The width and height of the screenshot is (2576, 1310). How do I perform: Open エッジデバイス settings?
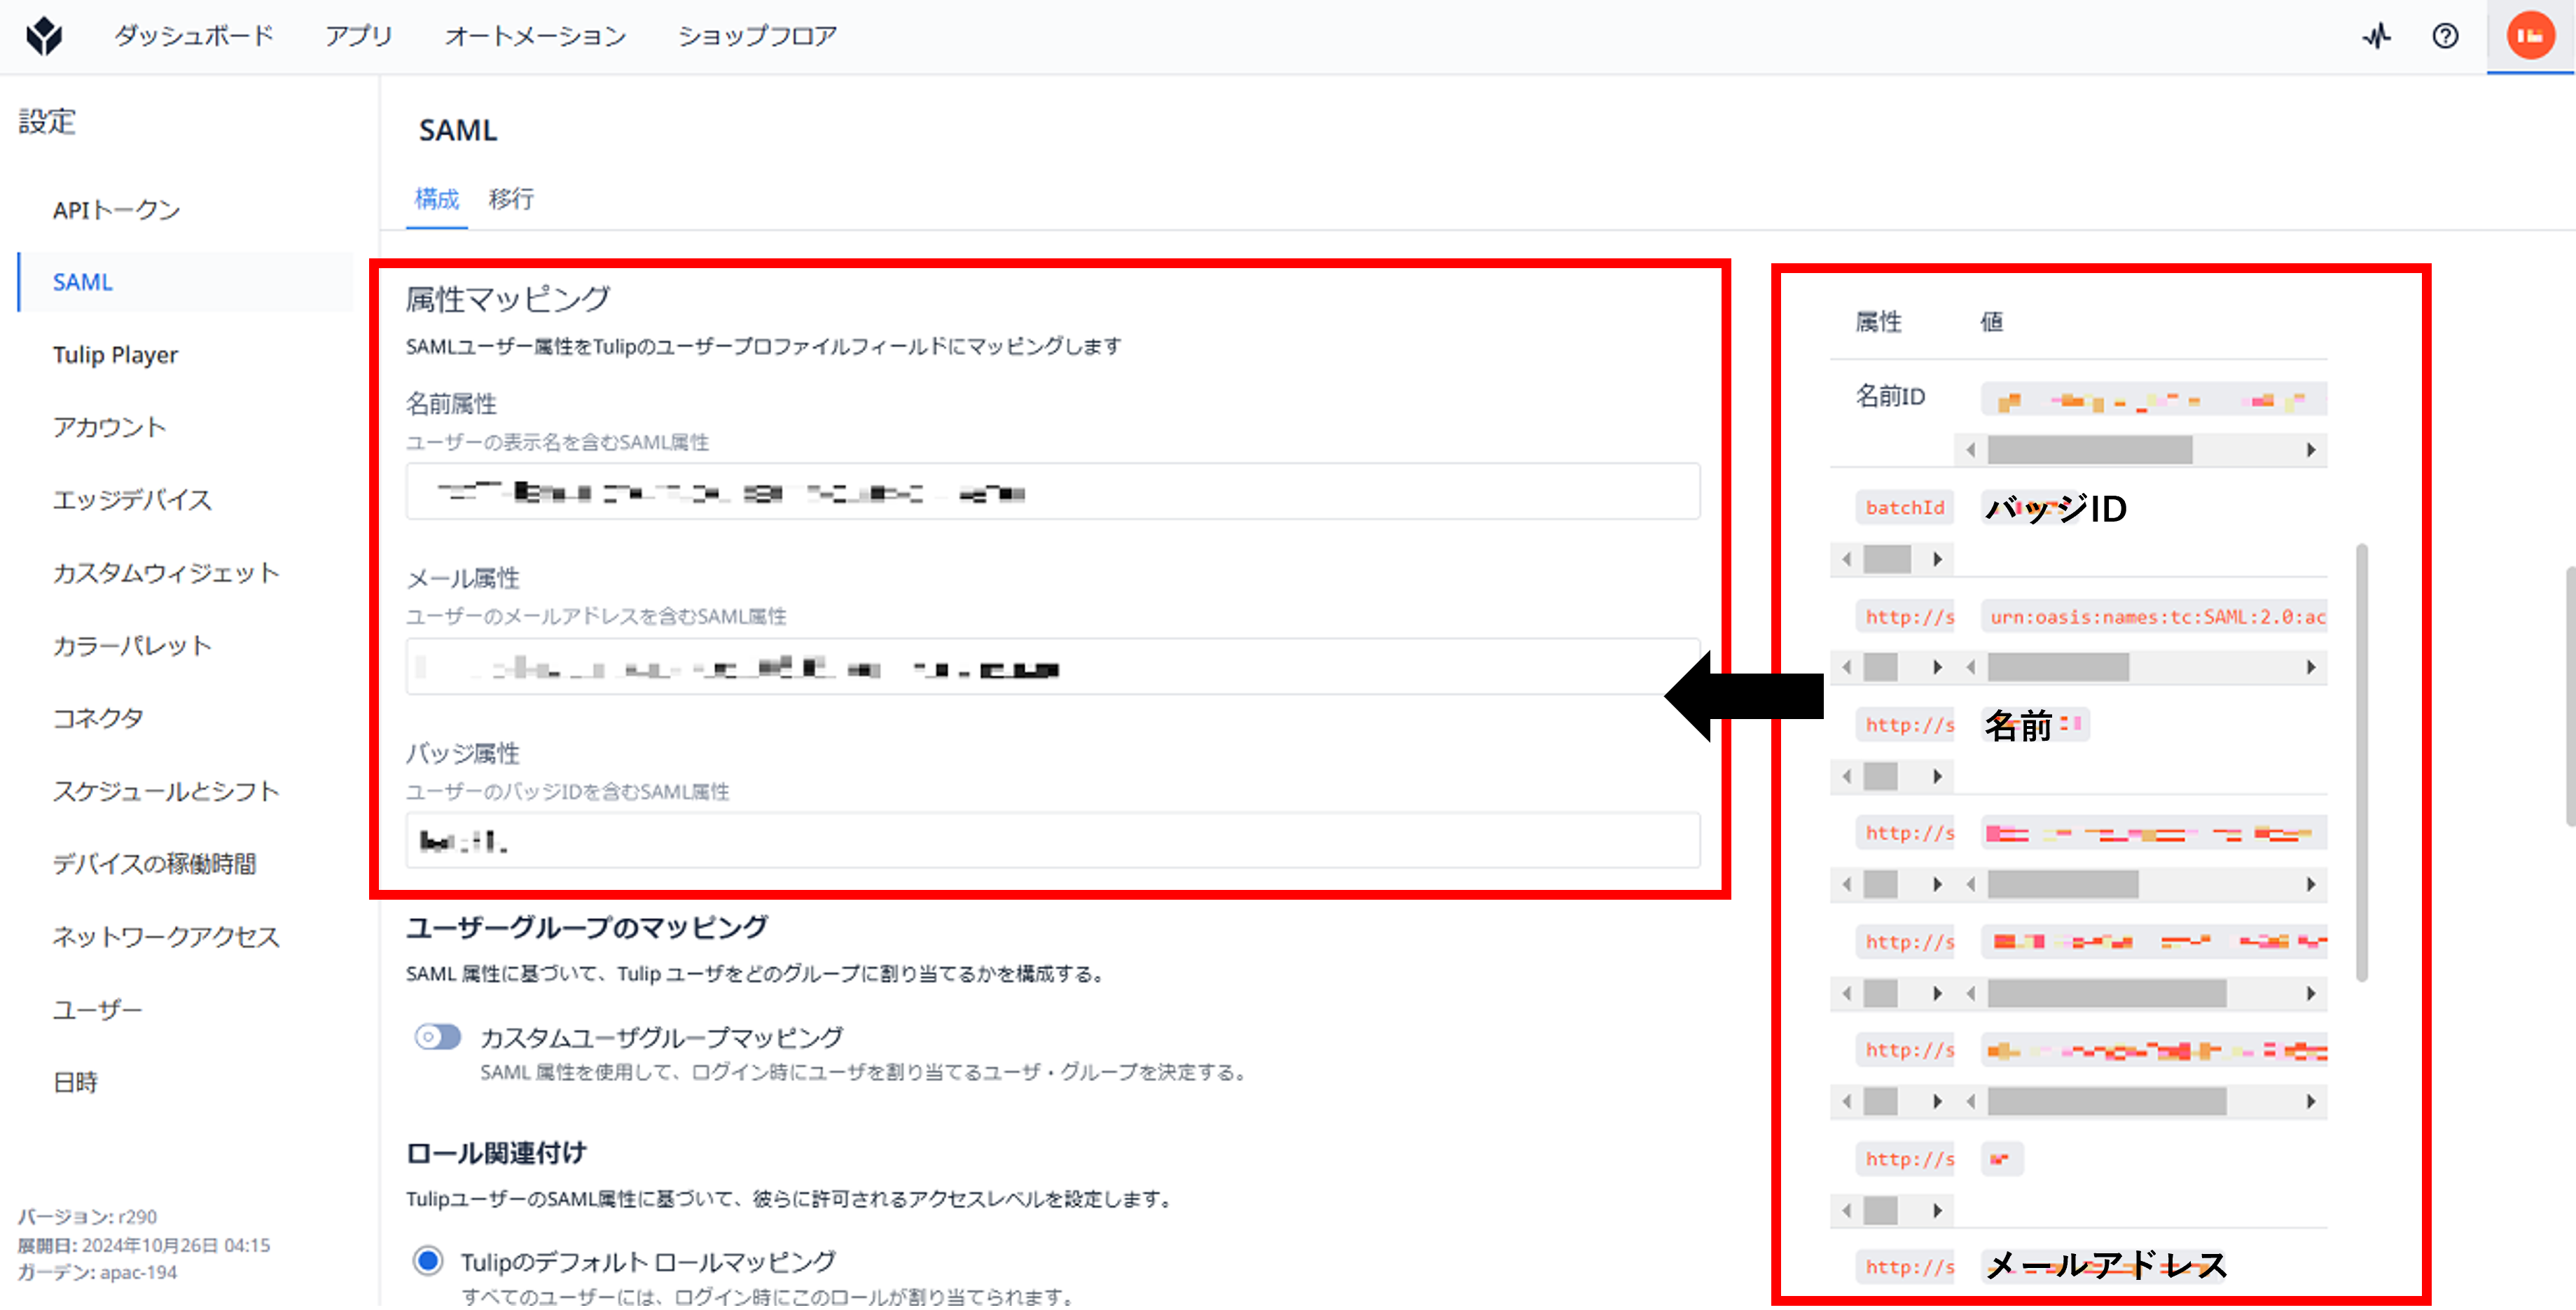(132, 500)
